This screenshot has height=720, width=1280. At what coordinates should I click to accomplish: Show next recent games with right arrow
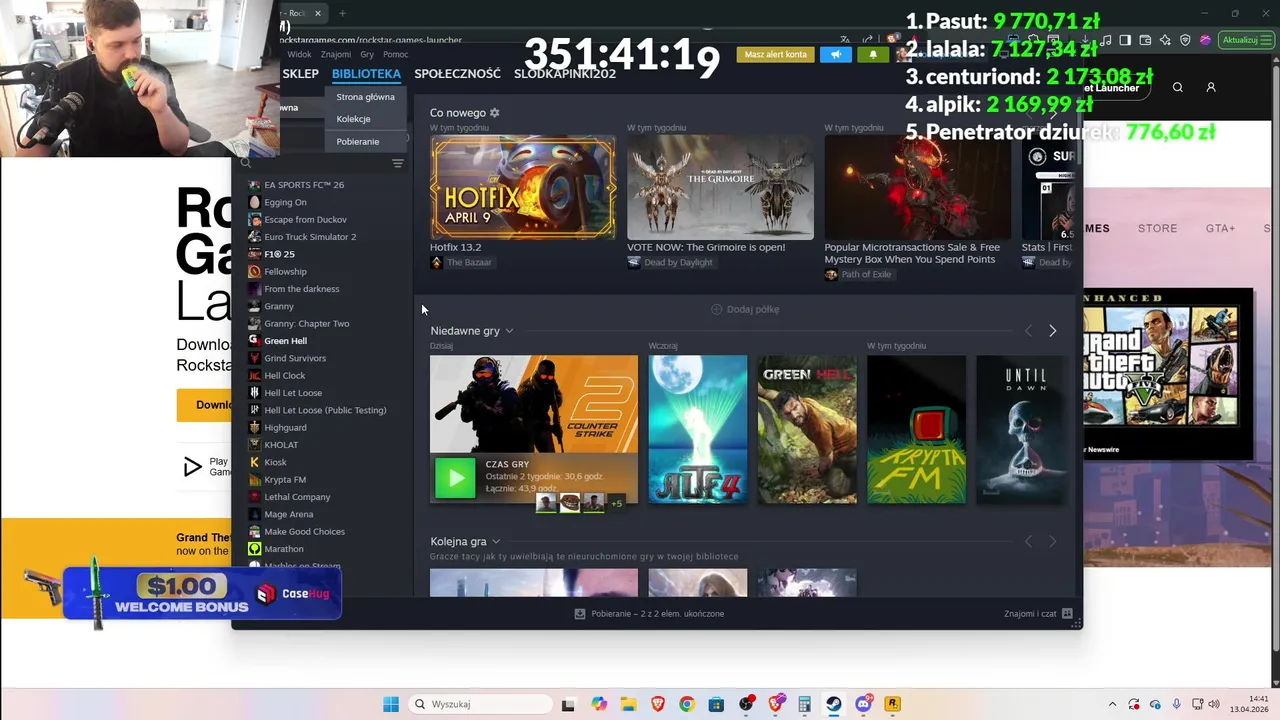[1052, 331]
